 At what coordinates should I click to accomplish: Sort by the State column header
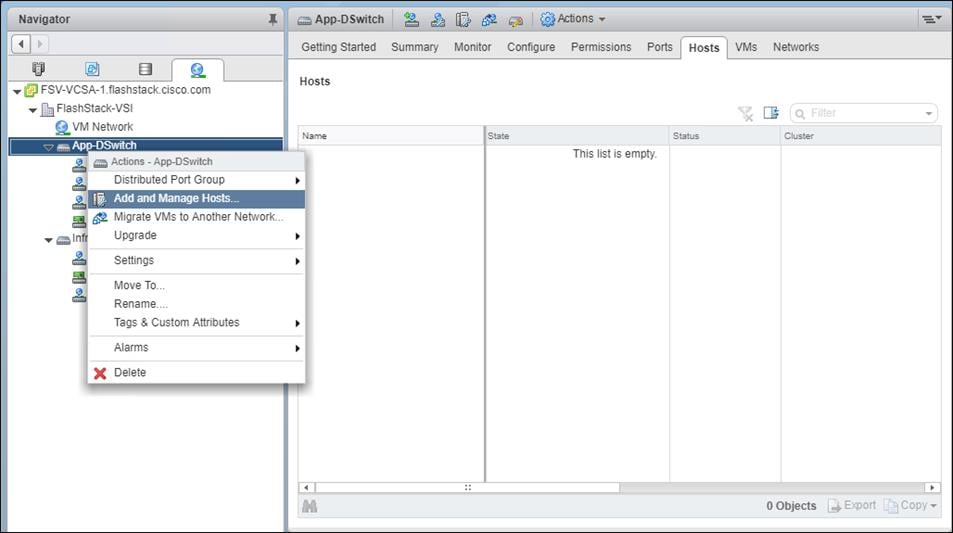[577, 136]
